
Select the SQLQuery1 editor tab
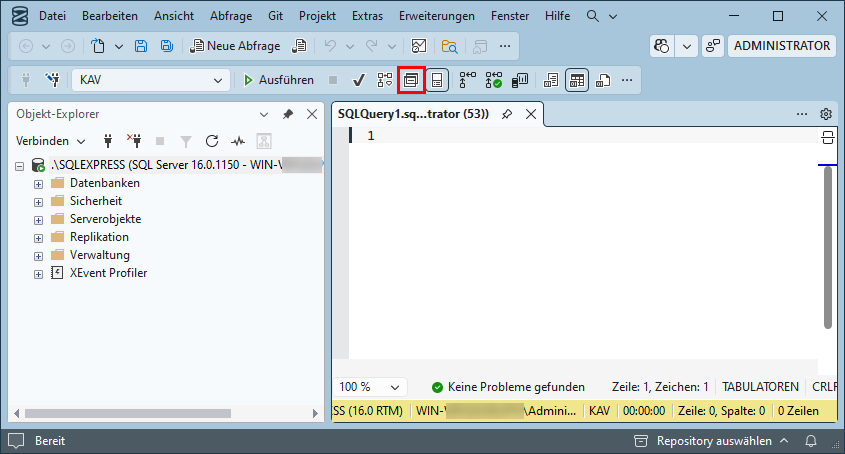[413, 114]
